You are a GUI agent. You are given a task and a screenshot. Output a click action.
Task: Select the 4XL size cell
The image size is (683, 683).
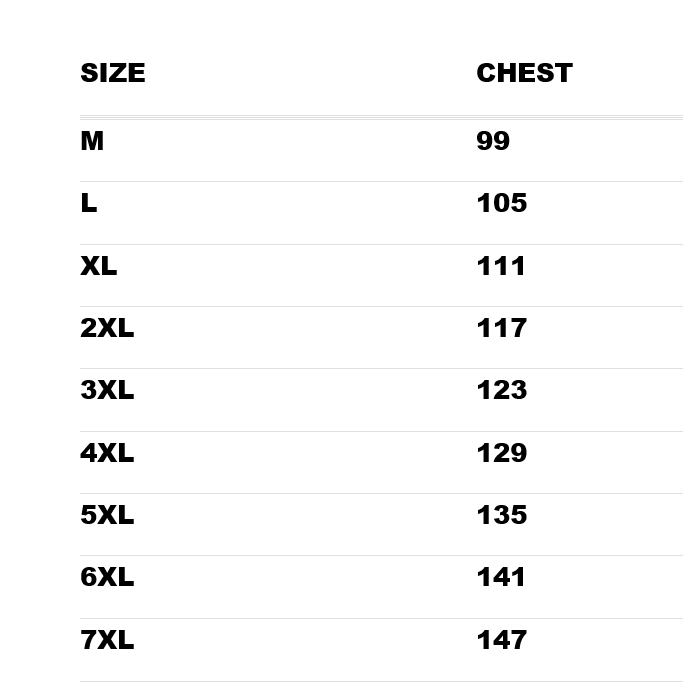click(x=107, y=453)
